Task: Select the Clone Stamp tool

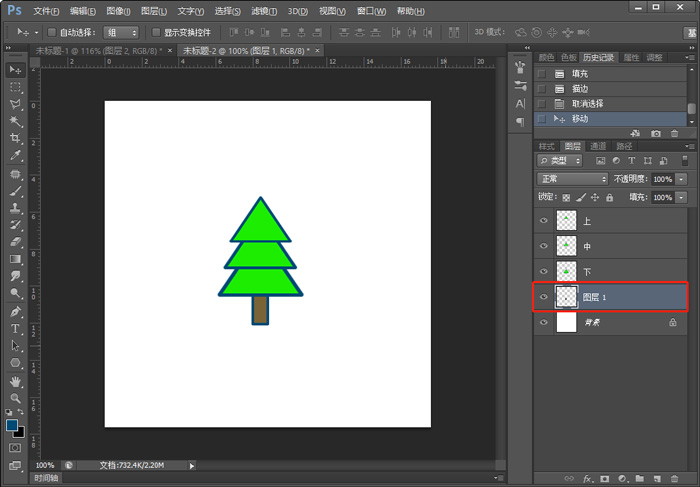Action: pyautogui.click(x=15, y=208)
